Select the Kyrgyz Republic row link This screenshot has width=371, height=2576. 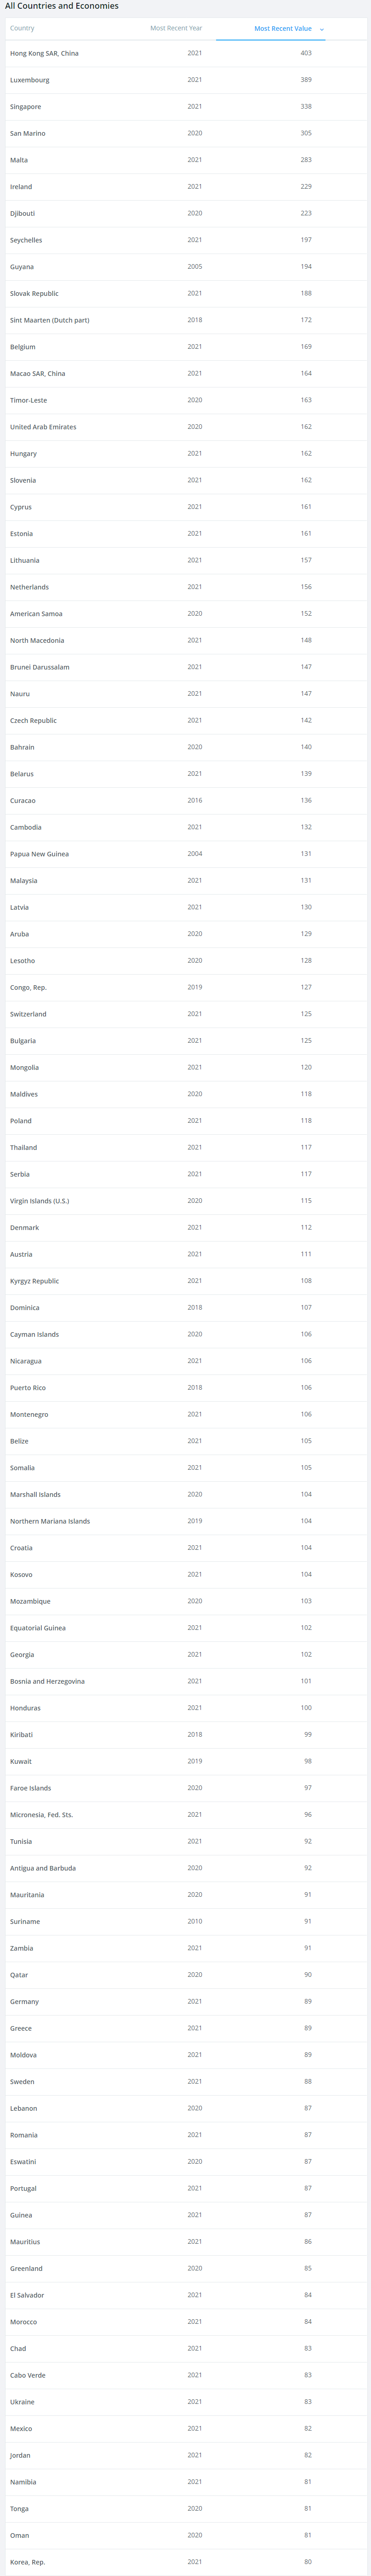pos(34,1281)
